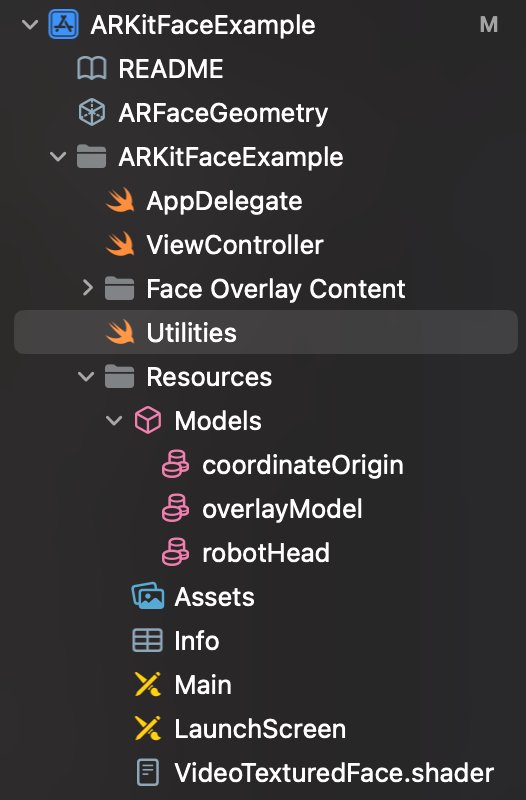Click the Models scene catalog cube icon
The width and height of the screenshot is (526, 800).
pos(148,420)
